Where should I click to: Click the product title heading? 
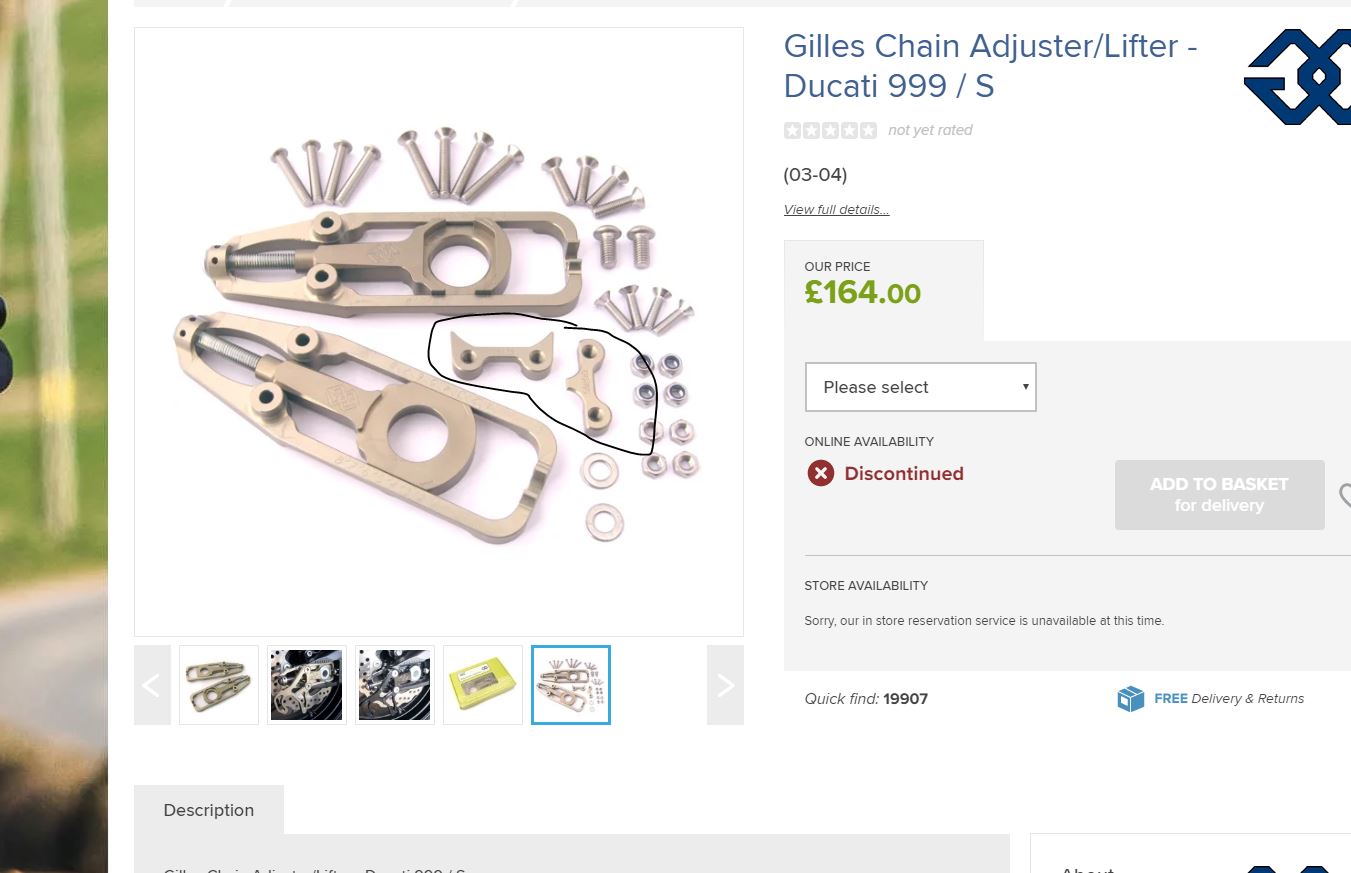tap(990, 66)
